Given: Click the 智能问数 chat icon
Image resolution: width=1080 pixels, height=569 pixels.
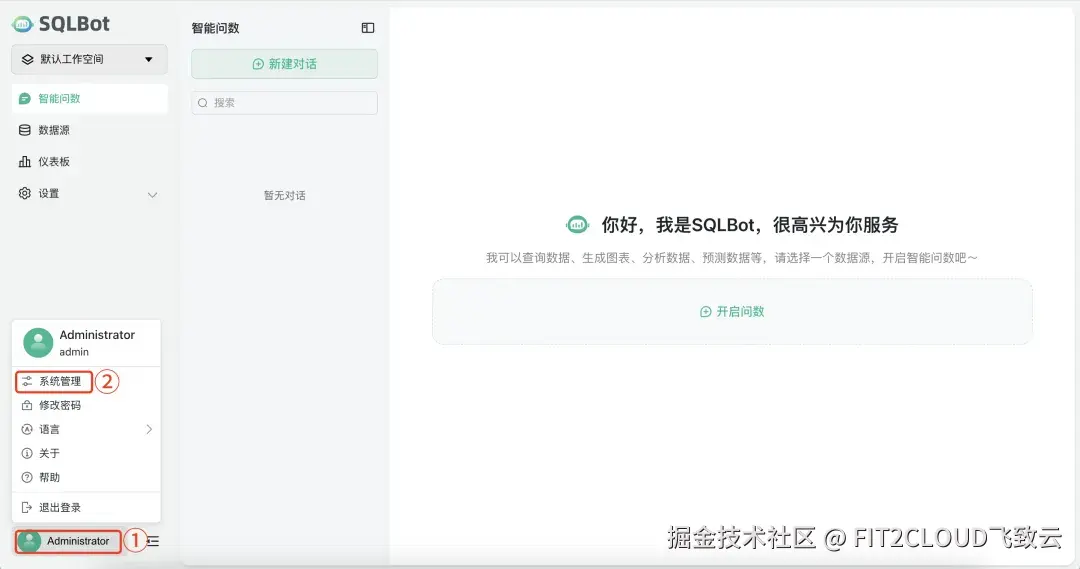Looking at the screenshot, I should pyautogui.click(x=25, y=99).
